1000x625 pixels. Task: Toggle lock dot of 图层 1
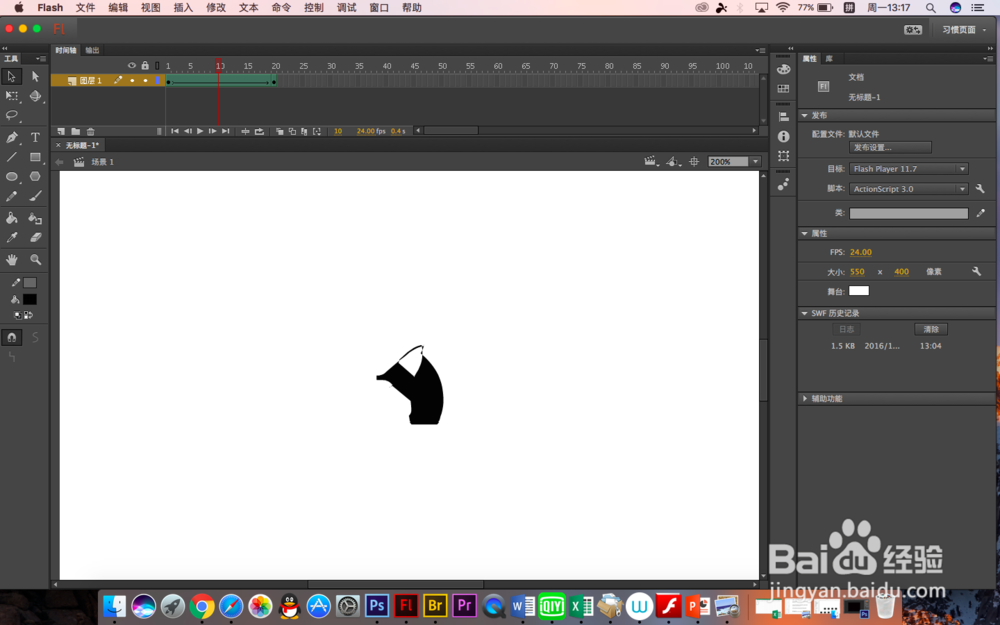(145, 80)
